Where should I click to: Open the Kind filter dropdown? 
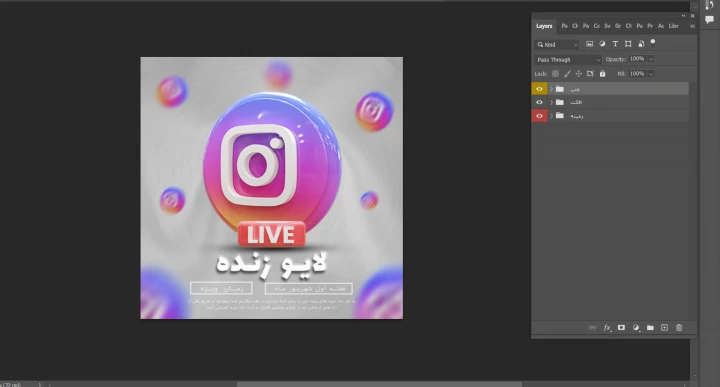[557, 45]
